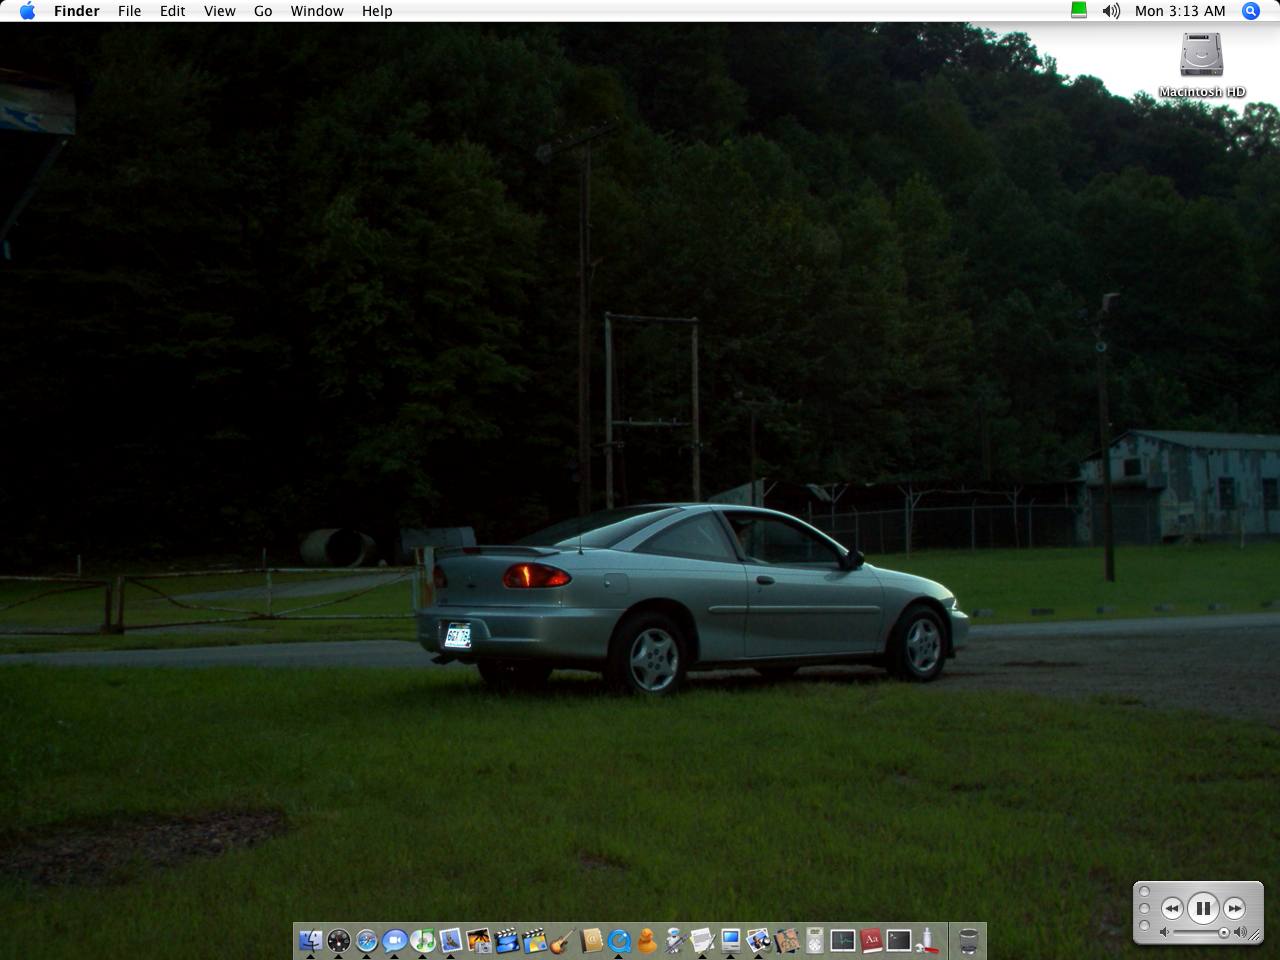This screenshot has height=960, width=1280.
Task: Open Spotlight search in menu bar
Action: (x=1250, y=11)
